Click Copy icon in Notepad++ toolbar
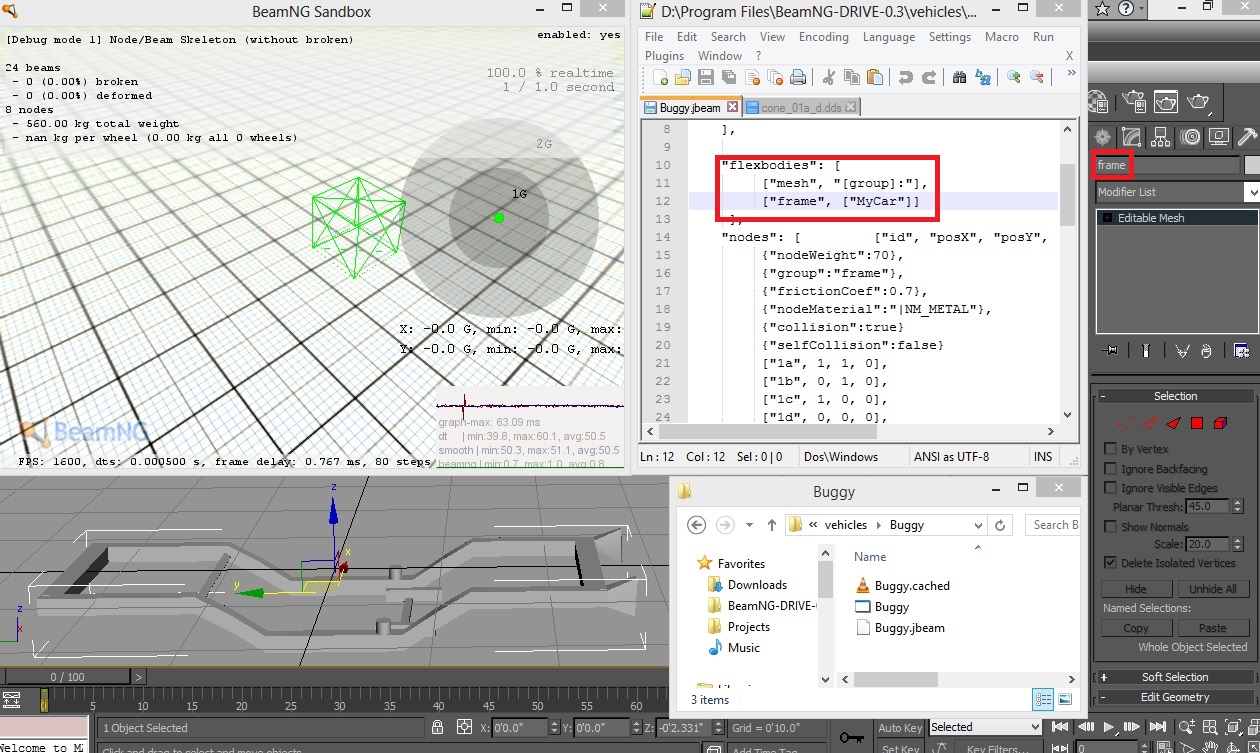 pyautogui.click(x=852, y=77)
